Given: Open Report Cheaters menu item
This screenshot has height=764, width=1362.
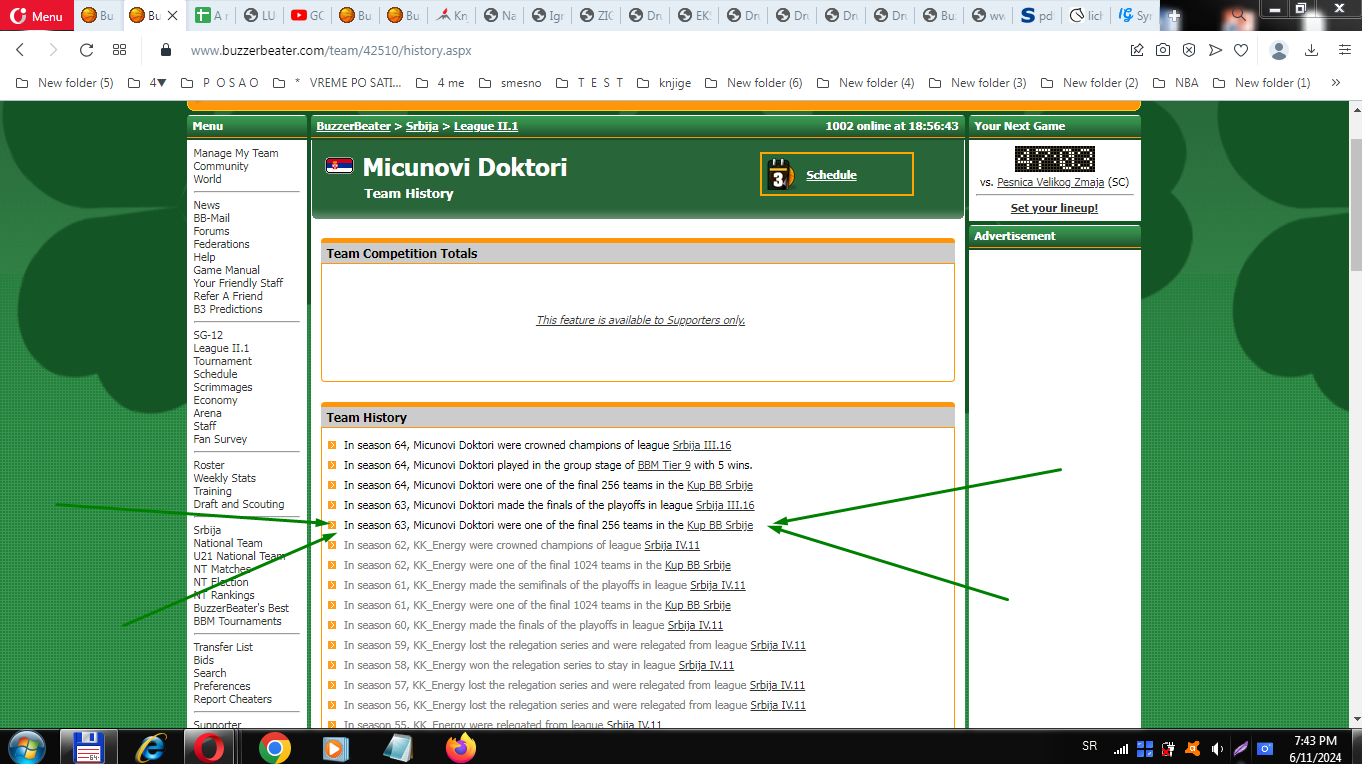Looking at the screenshot, I should coord(232,699).
